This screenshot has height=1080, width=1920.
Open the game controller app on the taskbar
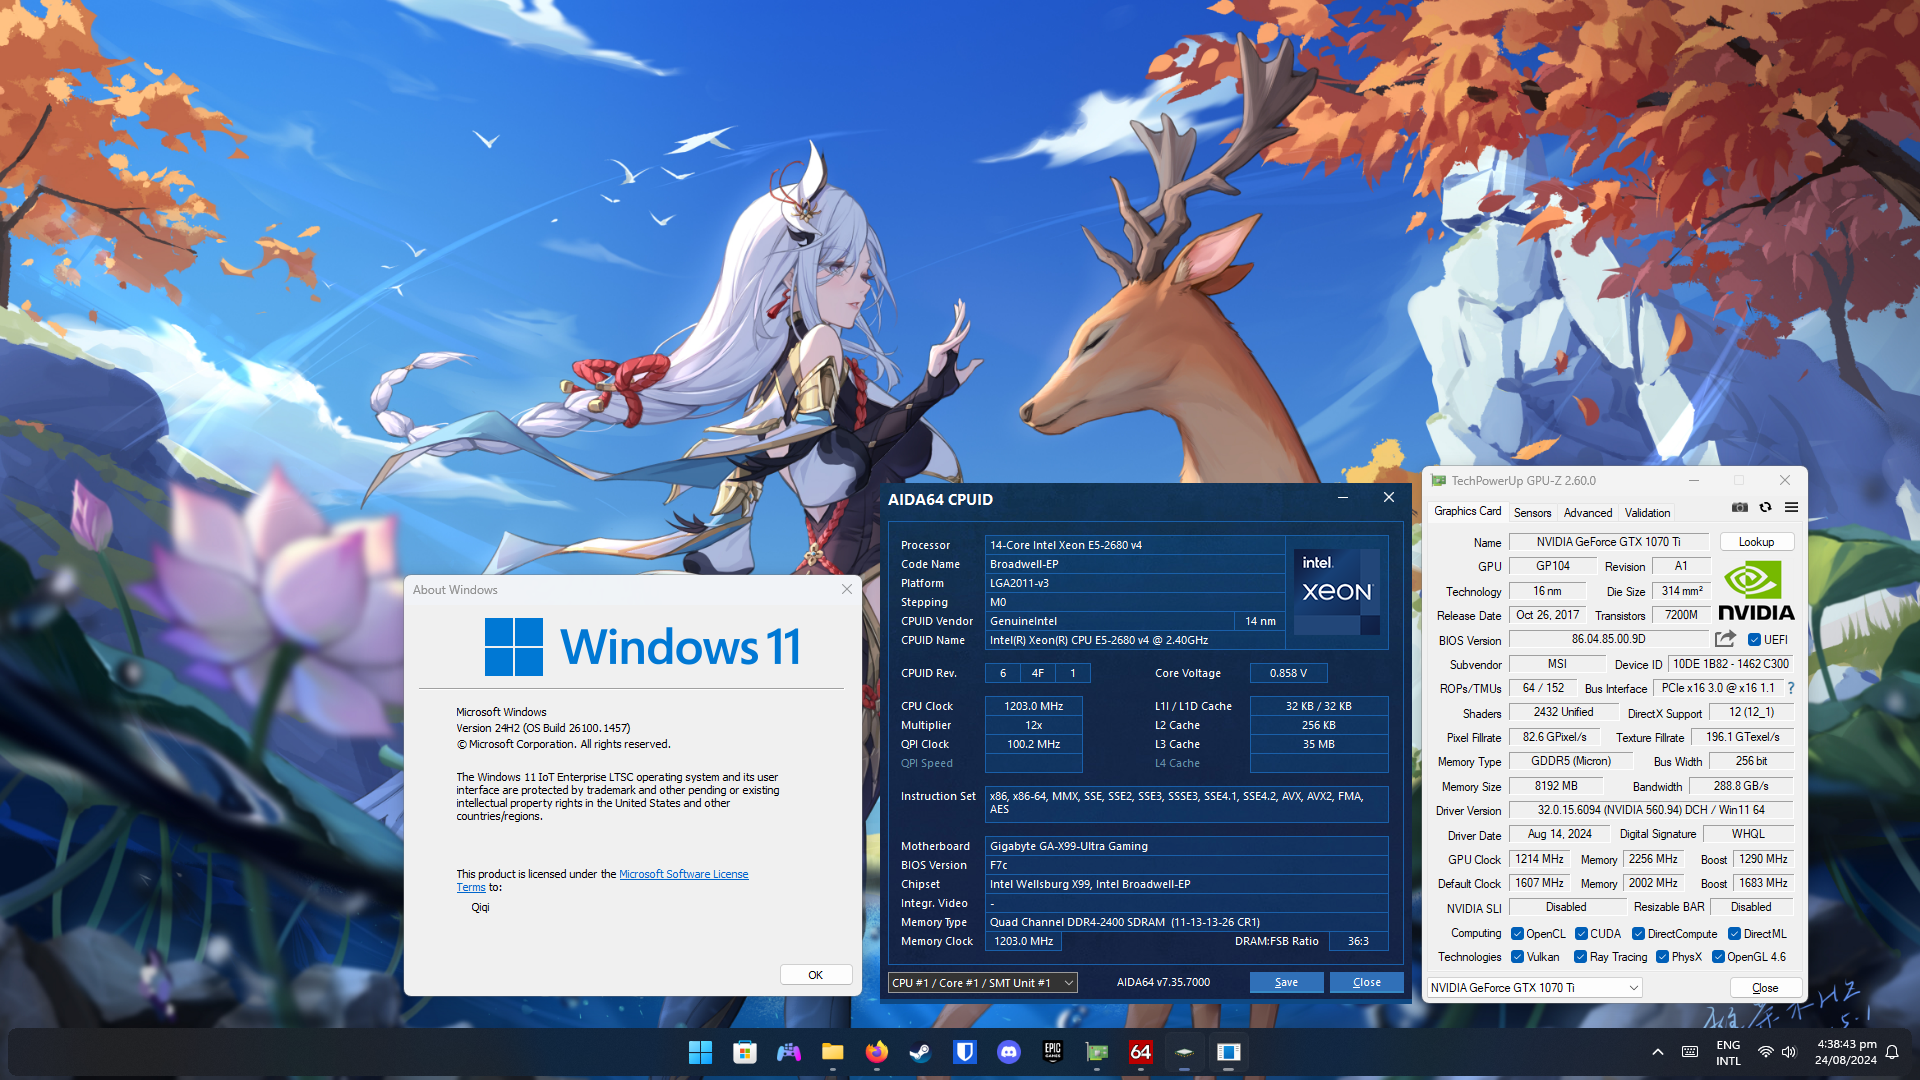click(x=789, y=1052)
